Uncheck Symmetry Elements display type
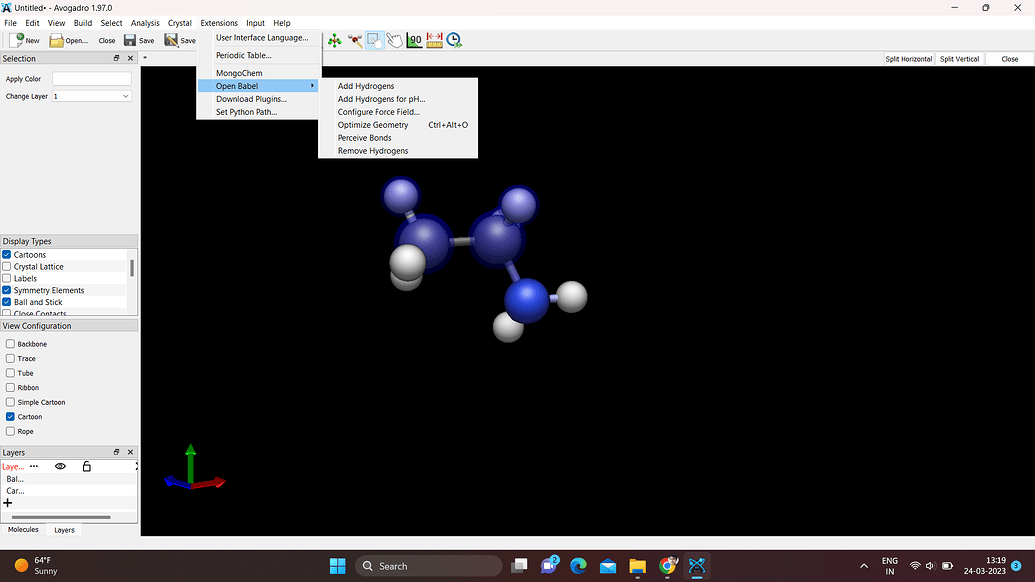Screen dimensions: 1035x582 (x=7, y=290)
